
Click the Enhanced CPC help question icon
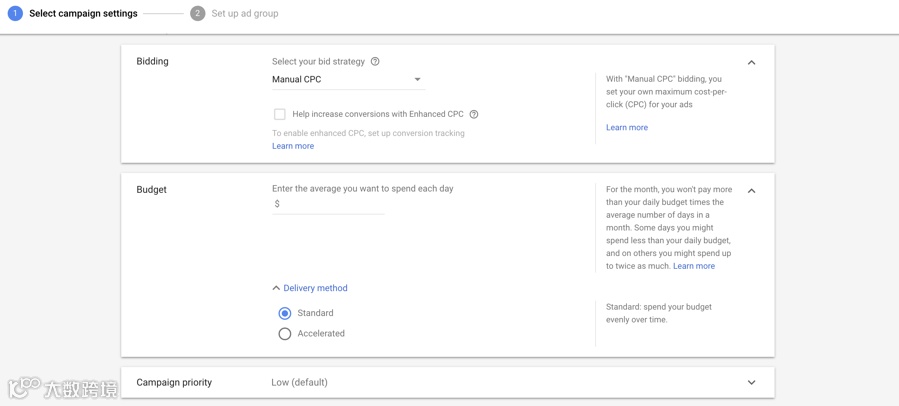point(474,114)
